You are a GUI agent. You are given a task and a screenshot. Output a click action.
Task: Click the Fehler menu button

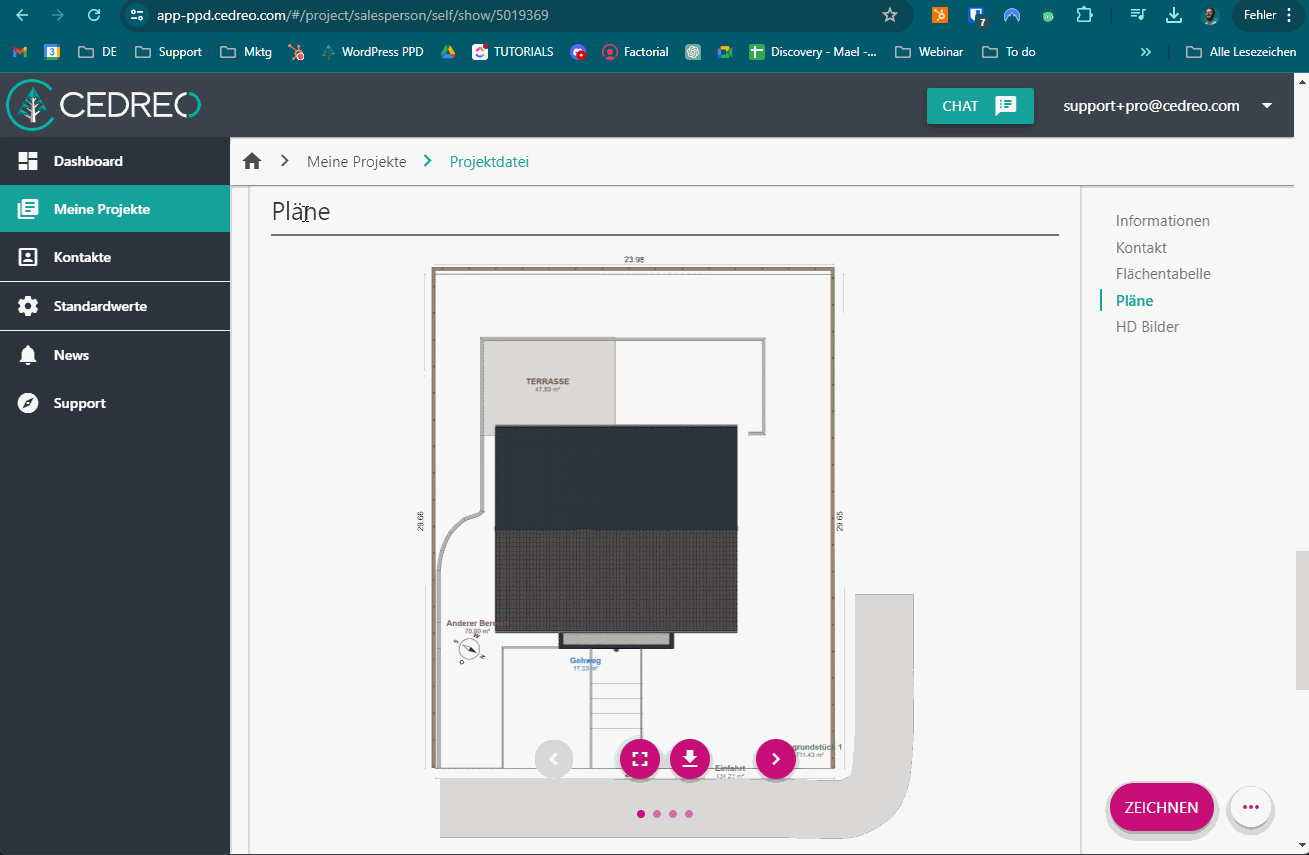point(1269,15)
